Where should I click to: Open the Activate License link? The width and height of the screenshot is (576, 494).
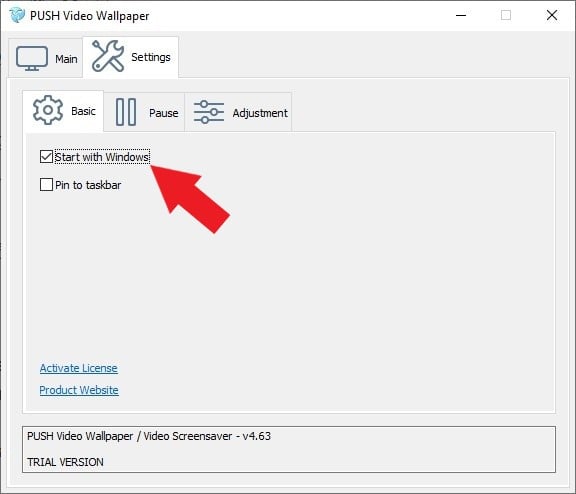pyautogui.click(x=79, y=368)
